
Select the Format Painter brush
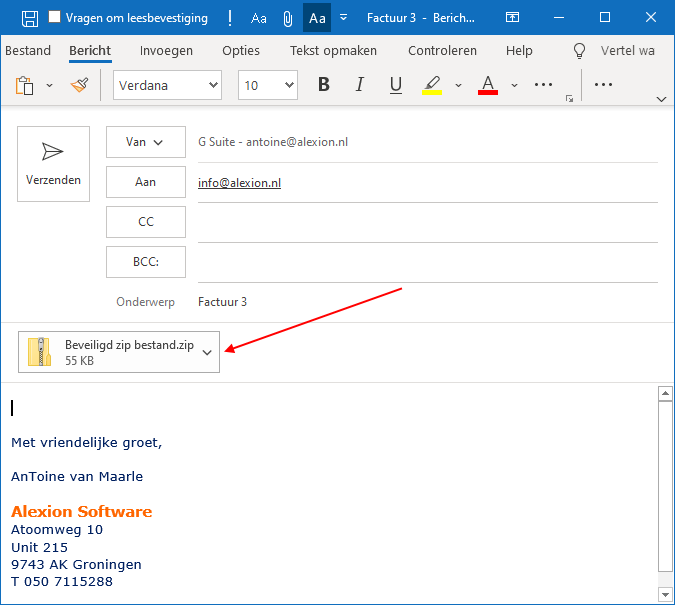click(x=80, y=85)
